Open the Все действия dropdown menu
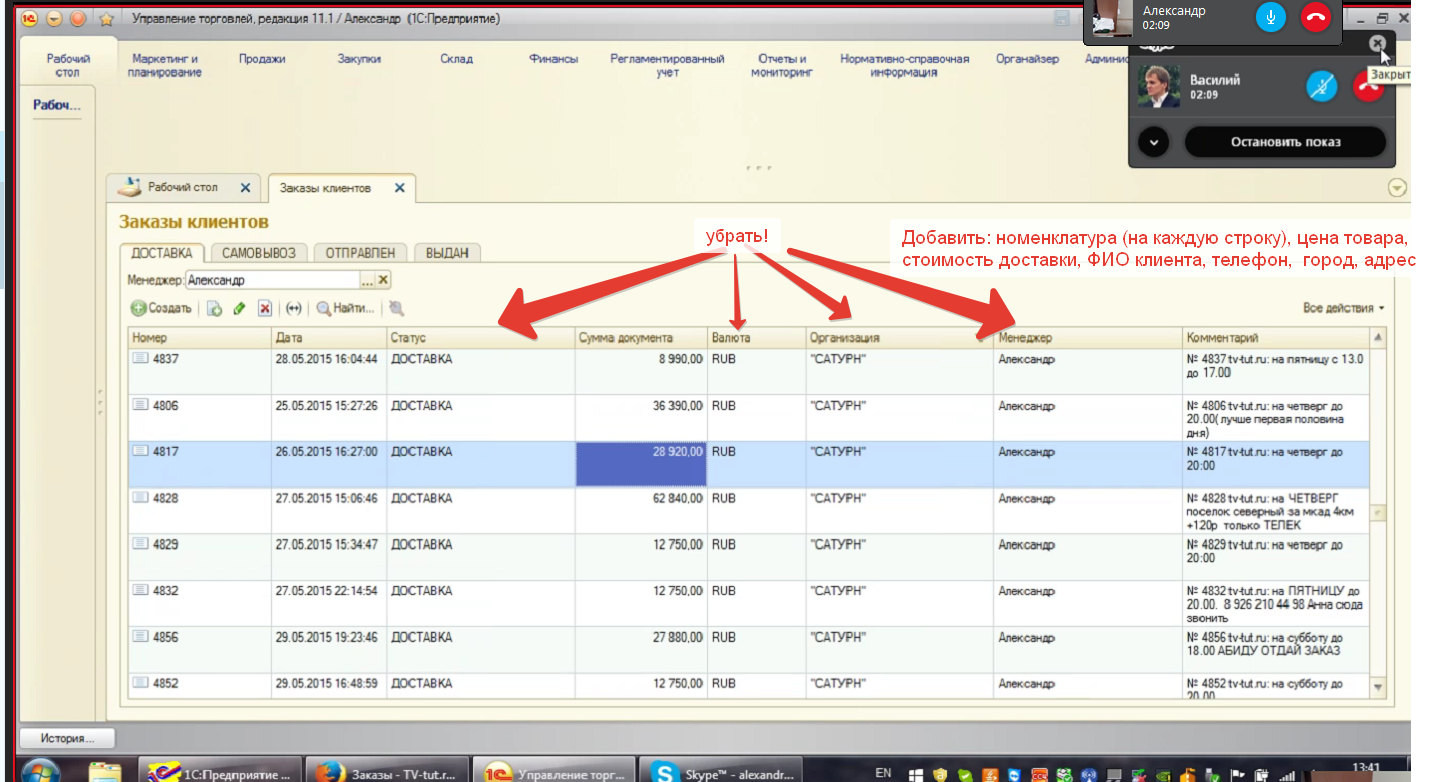The height and width of the screenshot is (782, 1429). 1343,308
